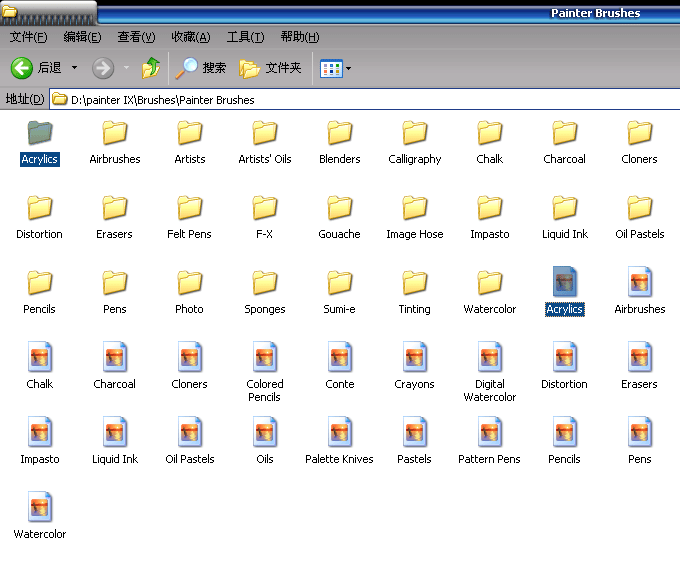Select the Liquid Ink image file
The image size is (680, 582).
(x=114, y=441)
